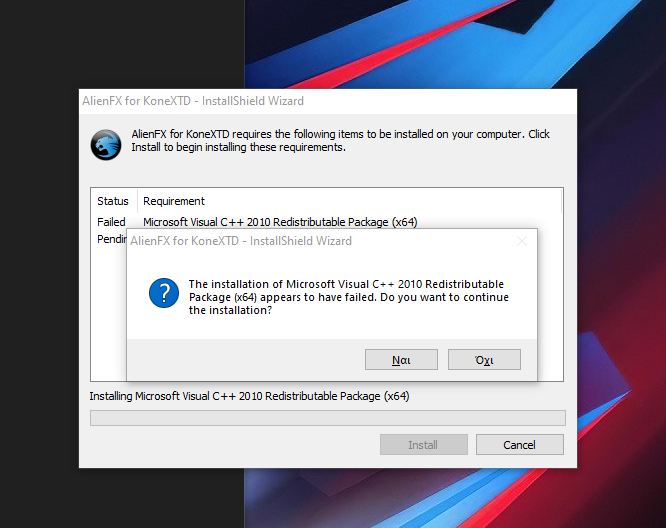This screenshot has width=666, height=528.
Task: Select the Requirement column header
Action: [x=350, y=201]
